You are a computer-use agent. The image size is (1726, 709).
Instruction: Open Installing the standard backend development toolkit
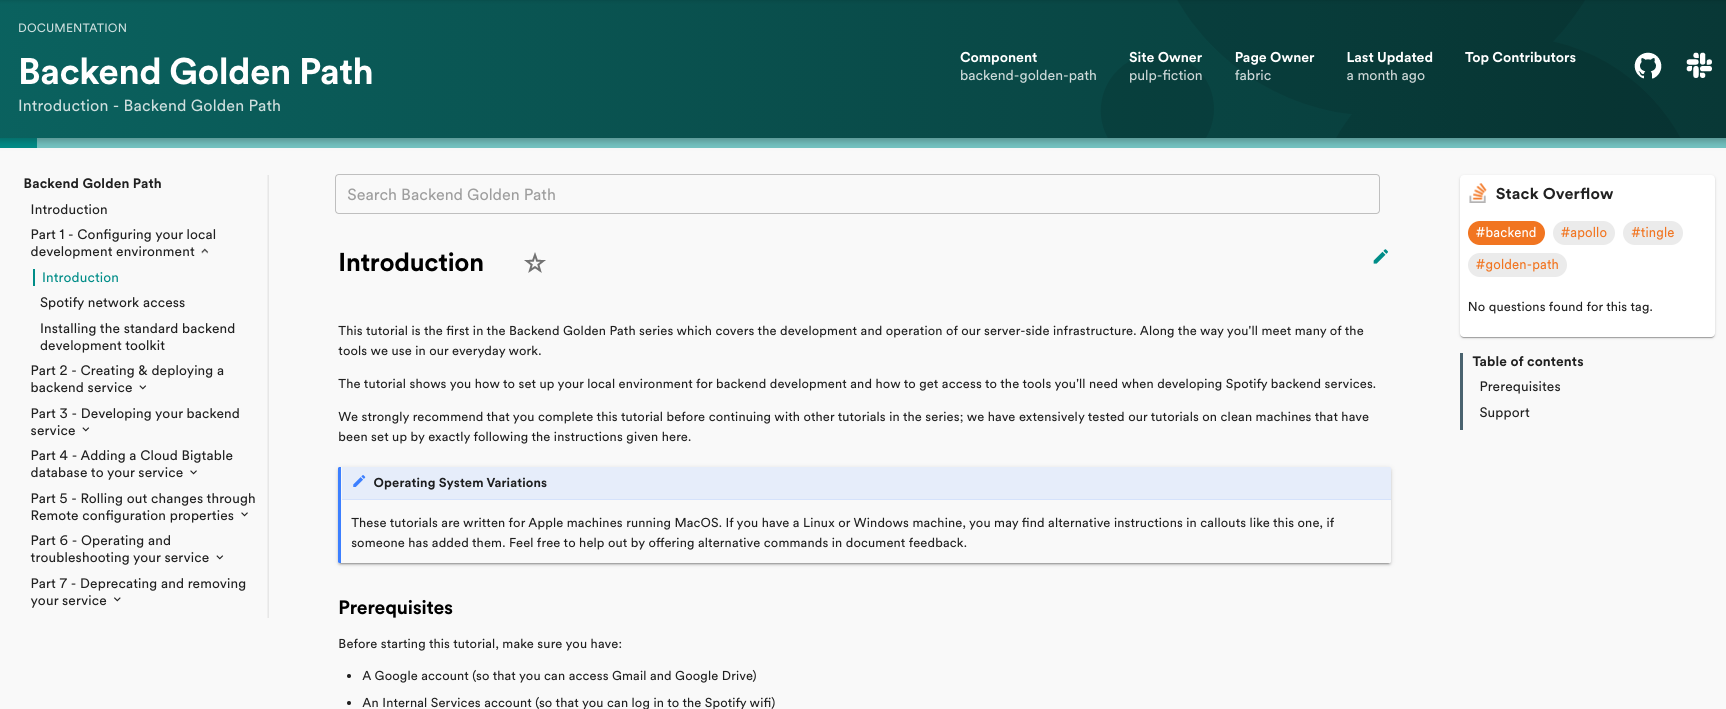pos(137,337)
